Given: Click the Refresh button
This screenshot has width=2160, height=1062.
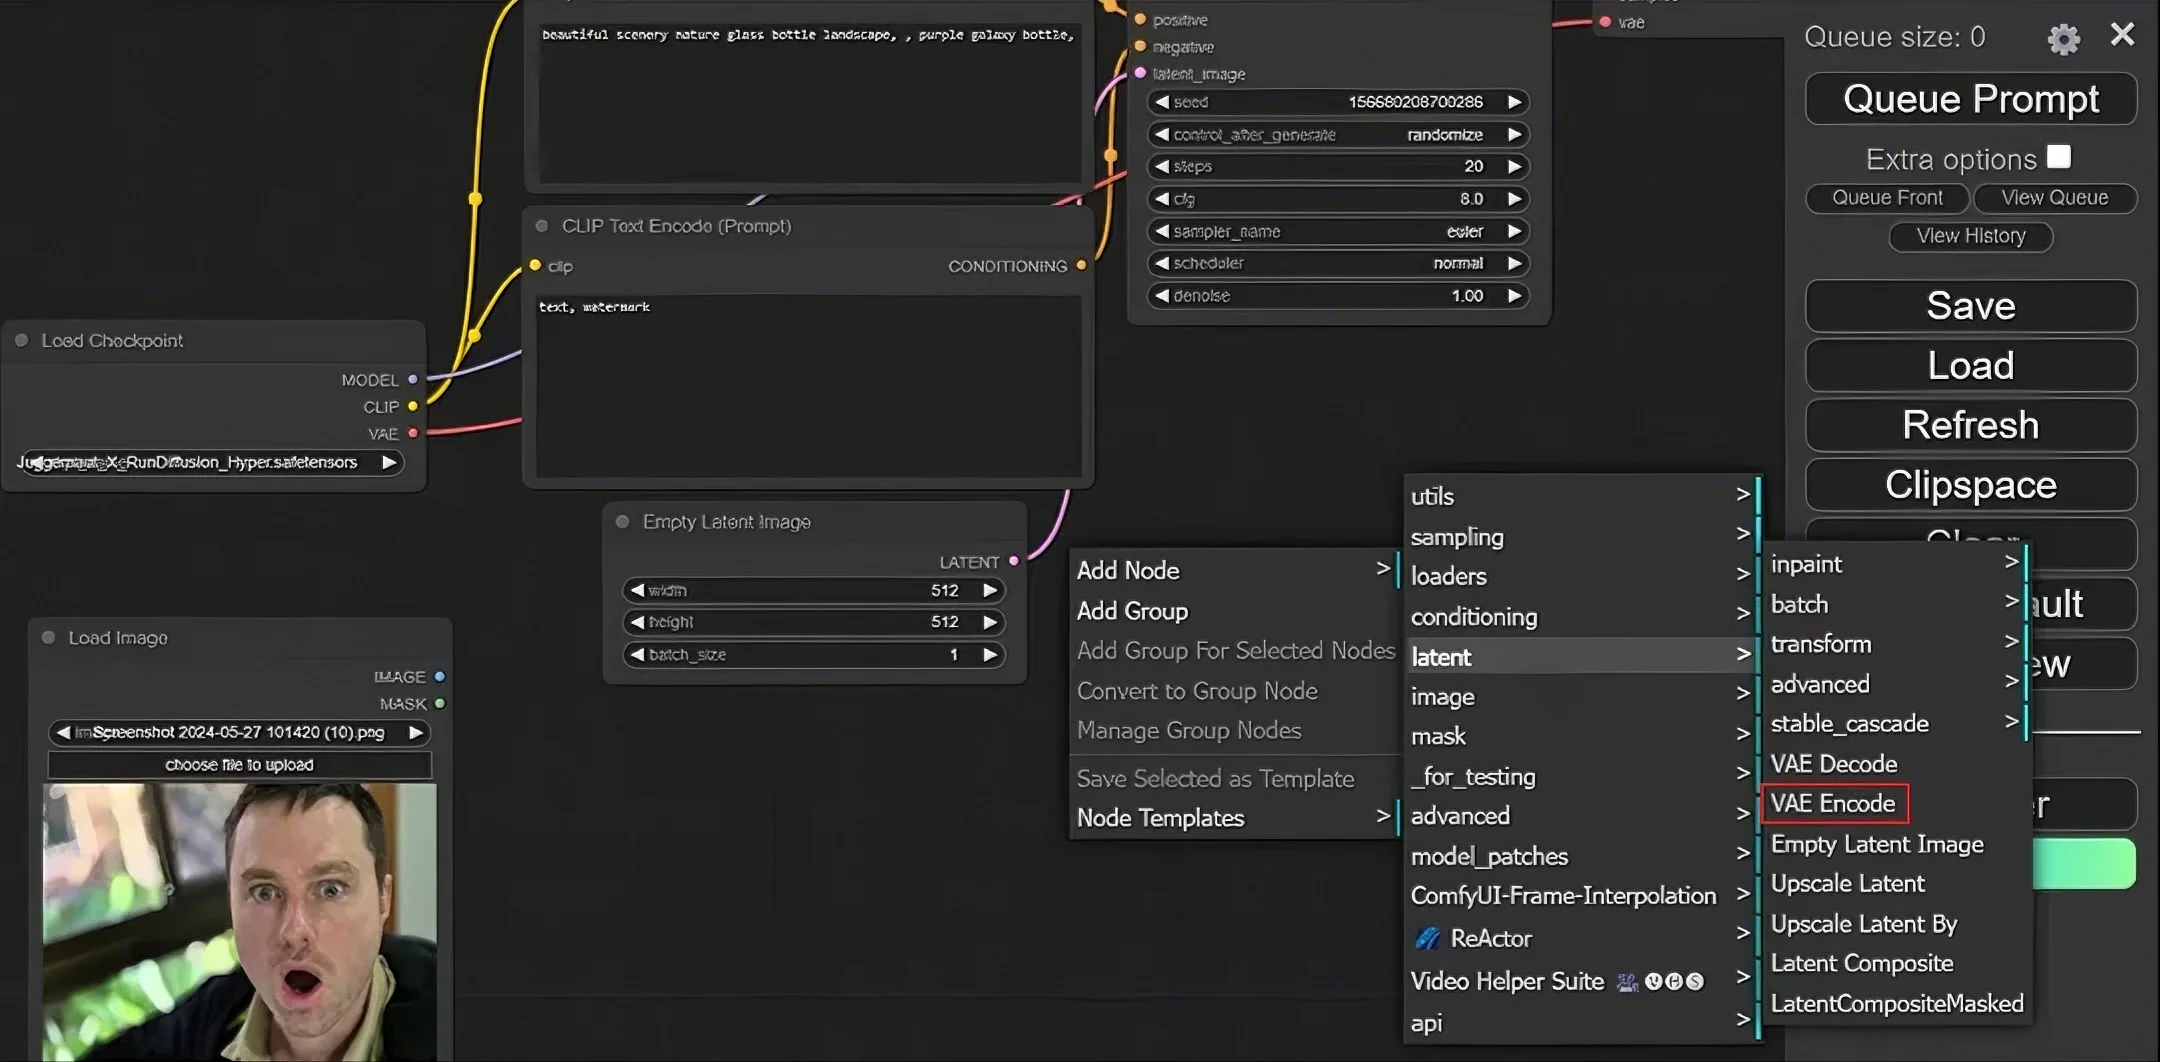Looking at the screenshot, I should tap(1971, 425).
